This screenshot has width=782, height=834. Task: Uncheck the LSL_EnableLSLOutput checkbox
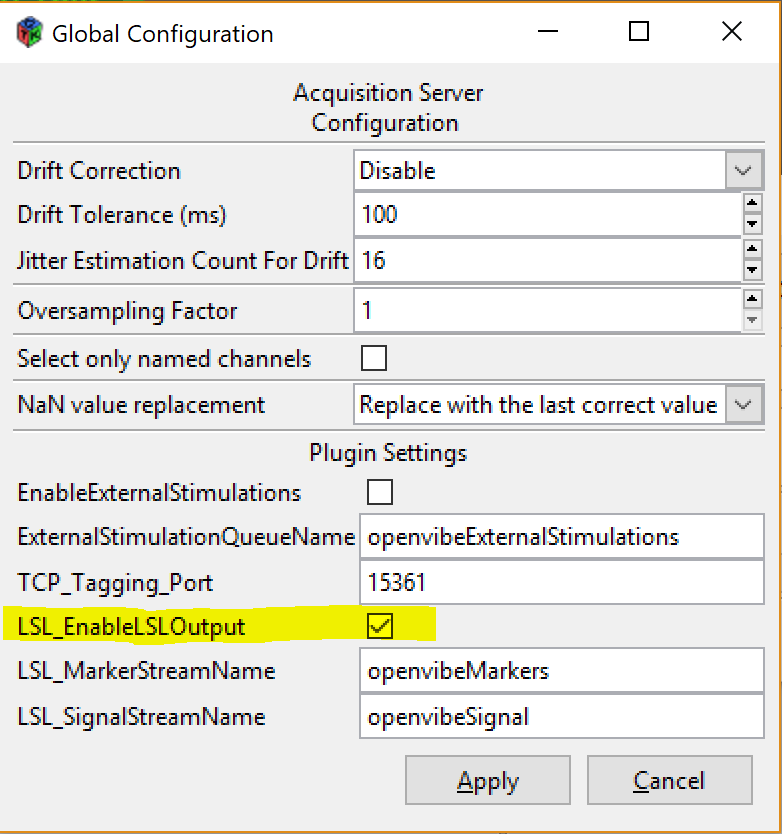click(380, 627)
